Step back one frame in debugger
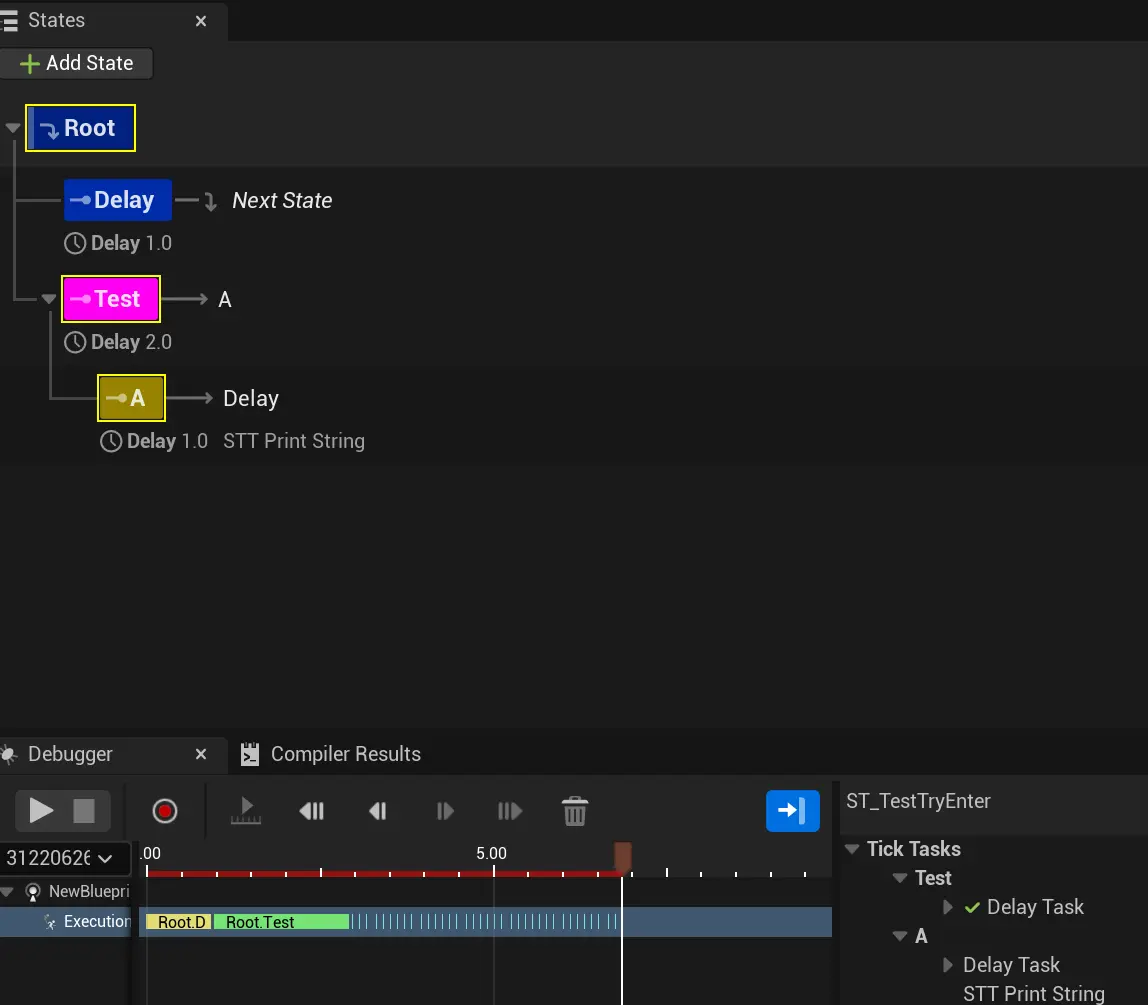The width and height of the screenshot is (1148, 1005). click(378, 811)
